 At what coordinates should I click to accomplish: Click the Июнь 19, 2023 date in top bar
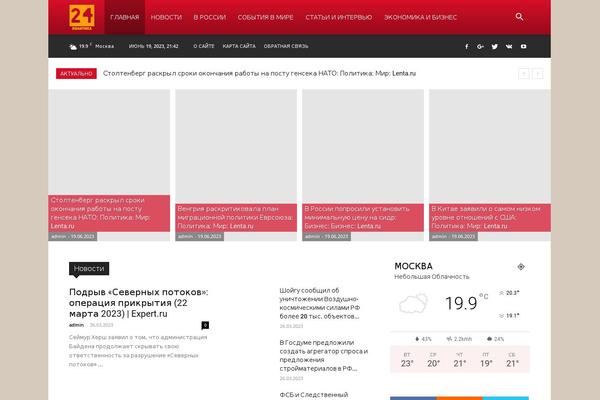tap(153, 46)
